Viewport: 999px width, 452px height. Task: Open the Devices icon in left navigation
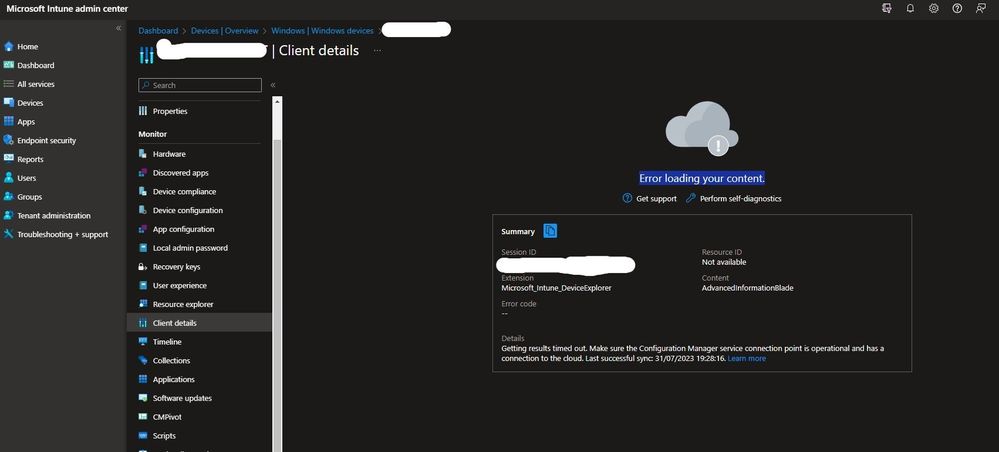(x=8, y=103)
